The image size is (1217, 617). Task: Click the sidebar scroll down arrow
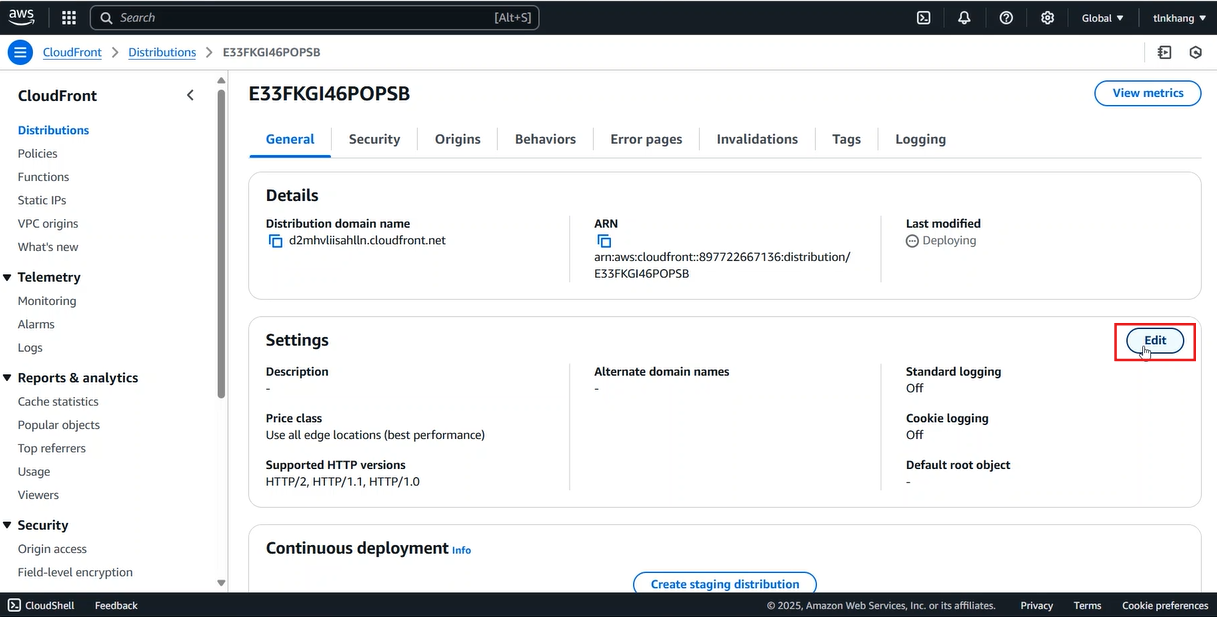pos(221,583)
